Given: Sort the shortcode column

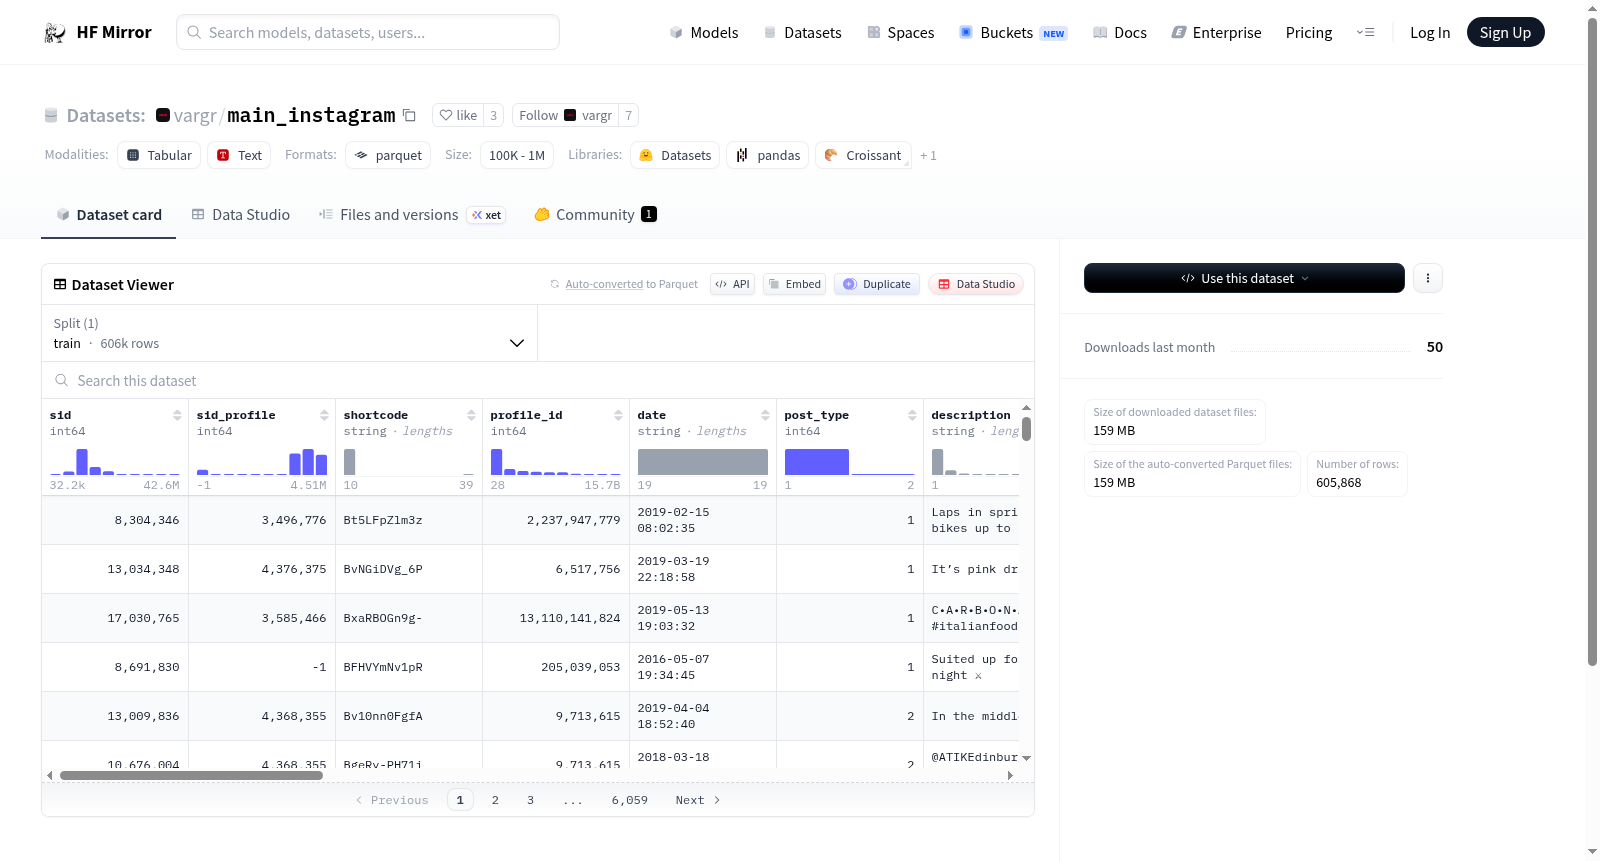Looking at the screenshot, I should click(471, 415).
